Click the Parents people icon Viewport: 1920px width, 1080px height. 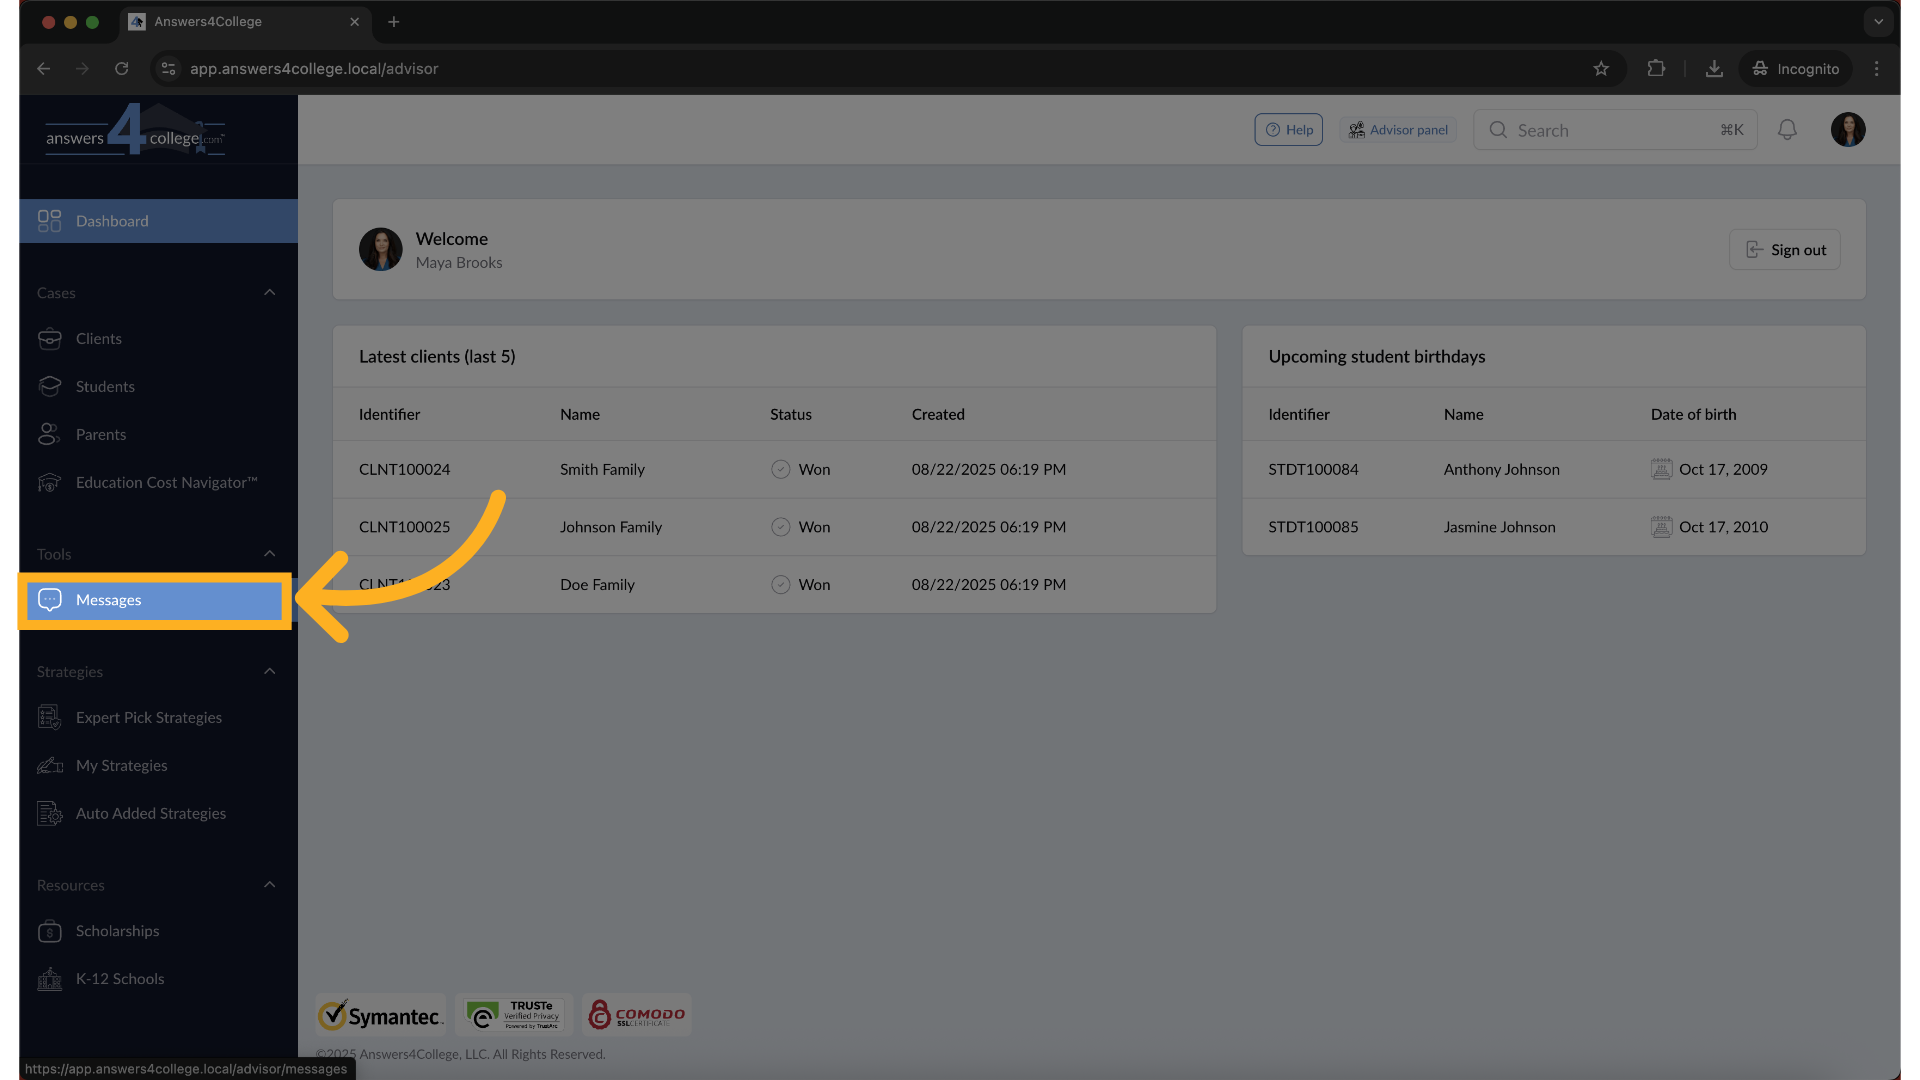coord(49,434)
